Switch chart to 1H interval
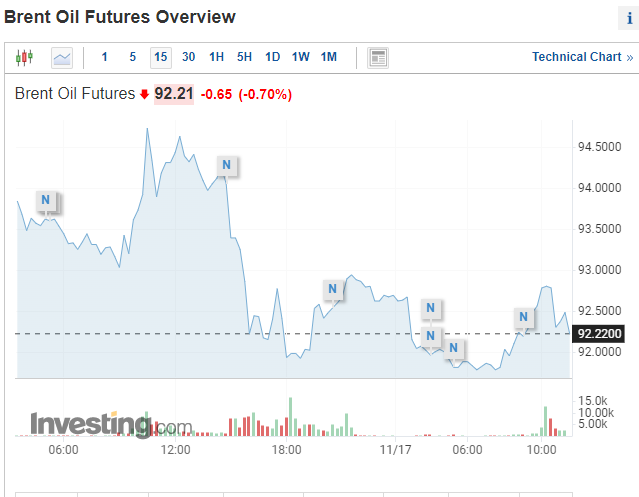This screenshot has width=639, height=497. (x=216, y=57)
